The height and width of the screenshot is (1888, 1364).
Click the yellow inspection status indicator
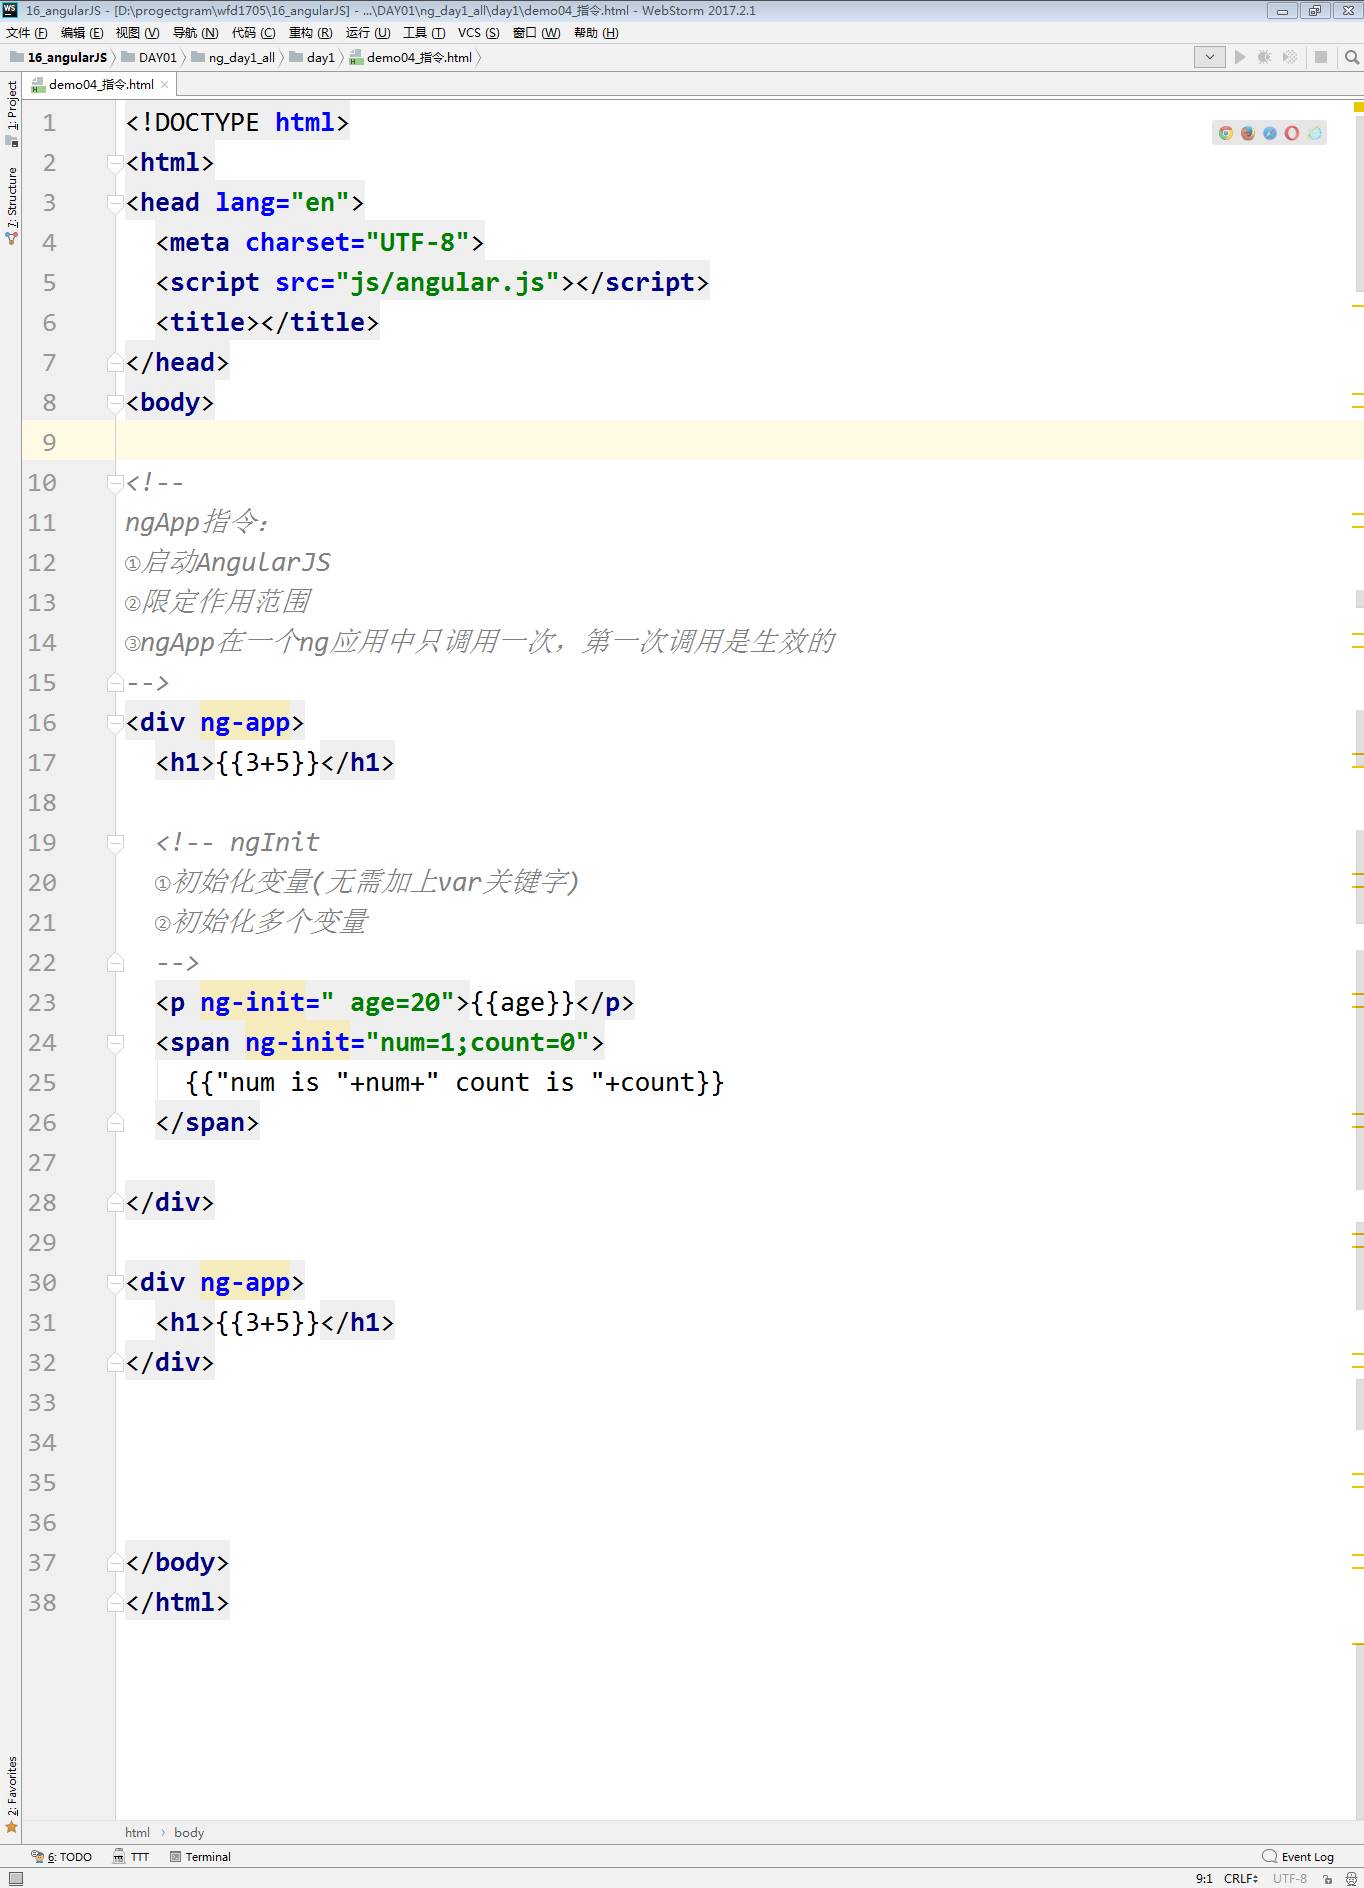point(1358,106)
